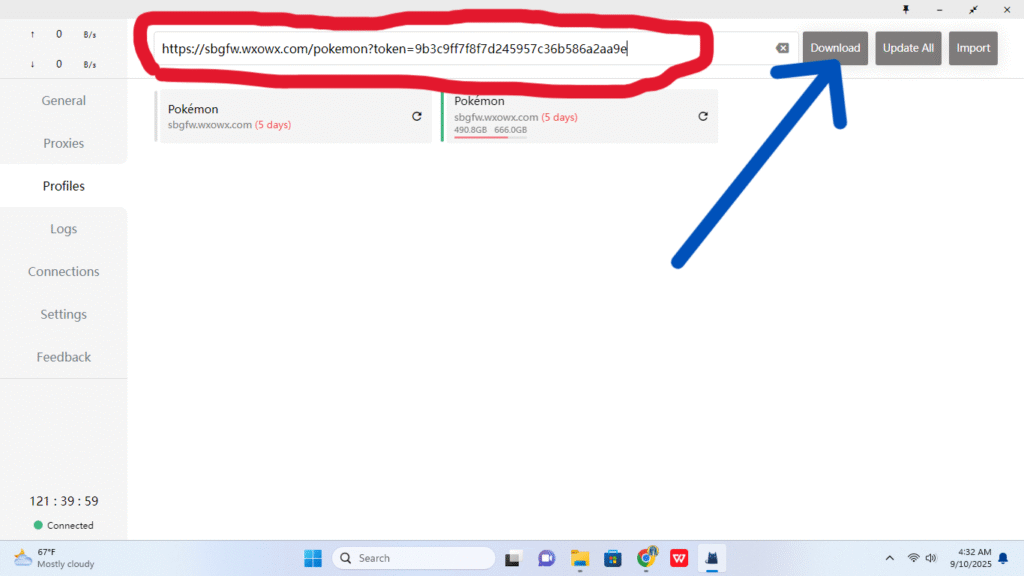Click the Download button
The height and width of the screenshot is (576, 1024).
[835, 48]
